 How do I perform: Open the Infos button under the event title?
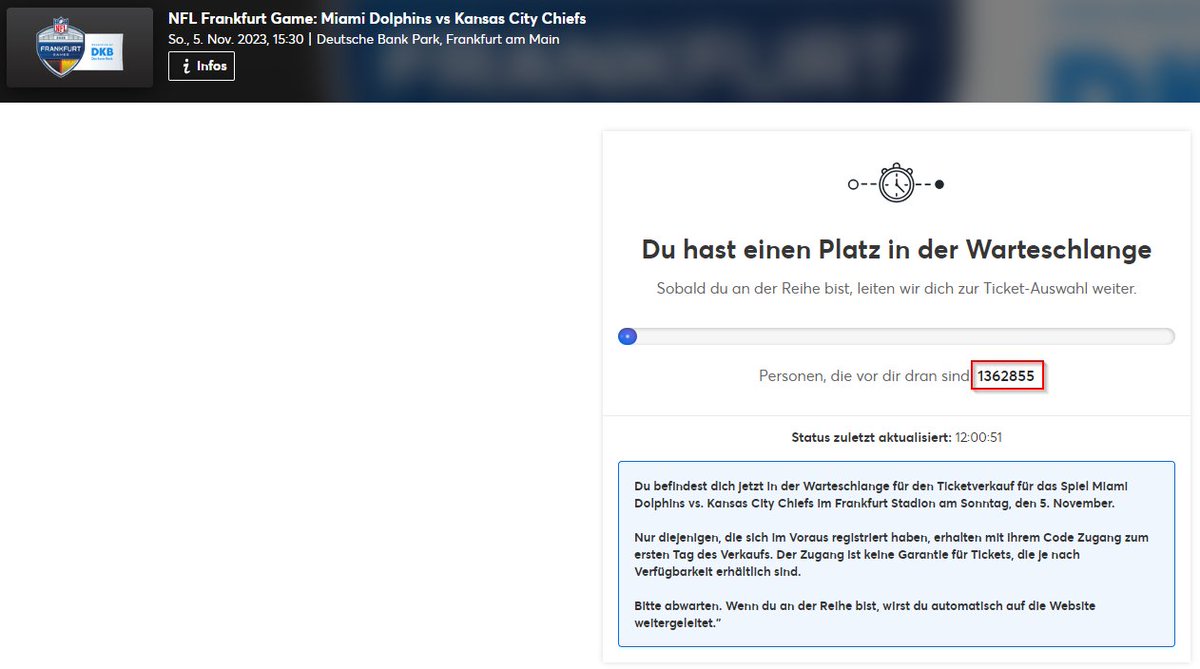coord(201,66)
